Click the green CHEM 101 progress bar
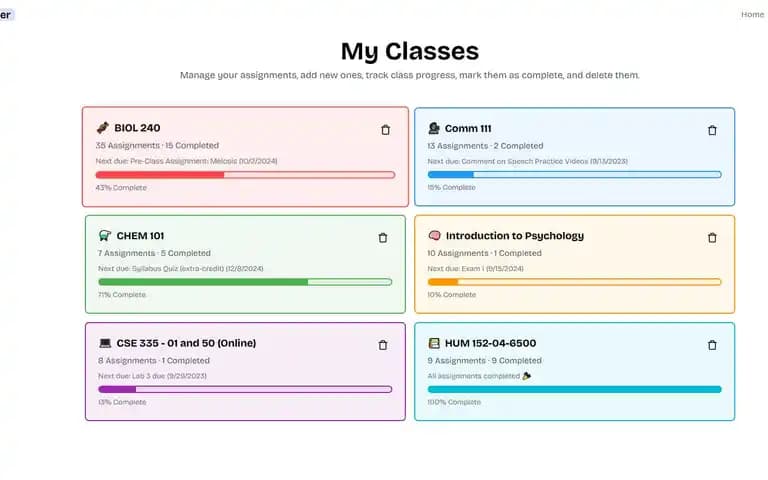768x480 pixels. [245, 282]
